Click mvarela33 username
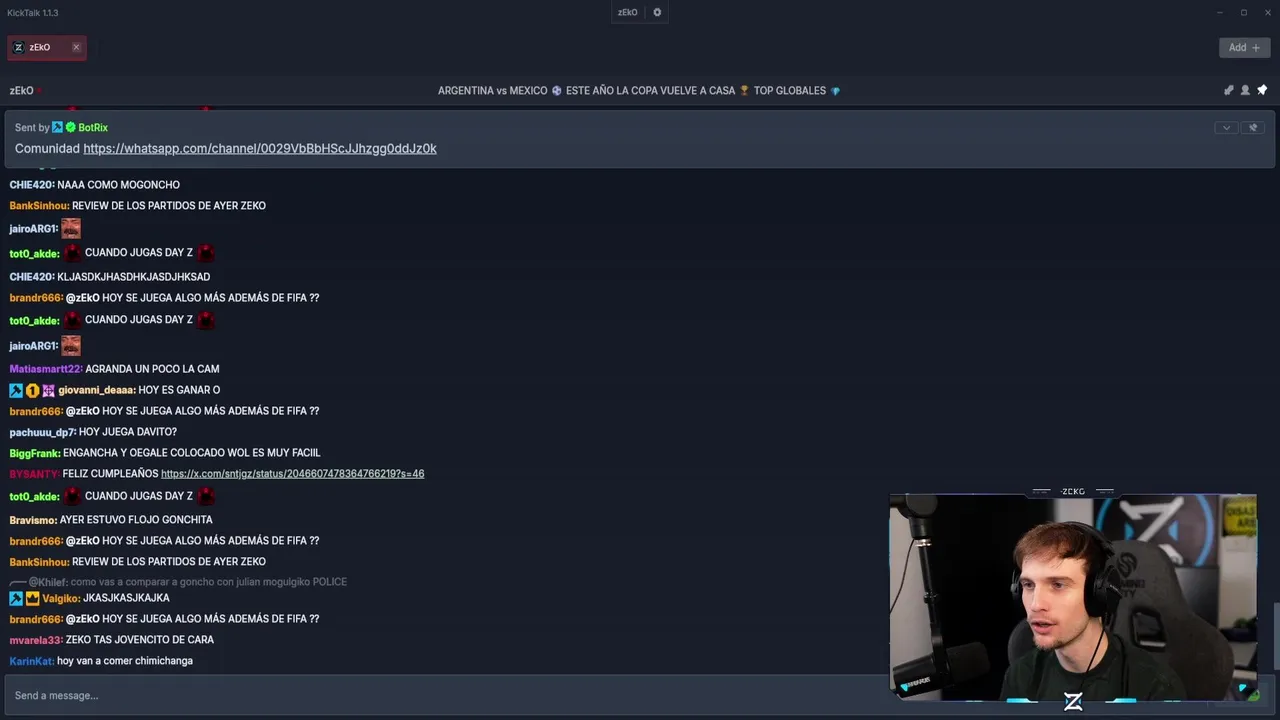The width and height of the screenshot is (1280, 720). pyautogui.click(x=36, y=640)
